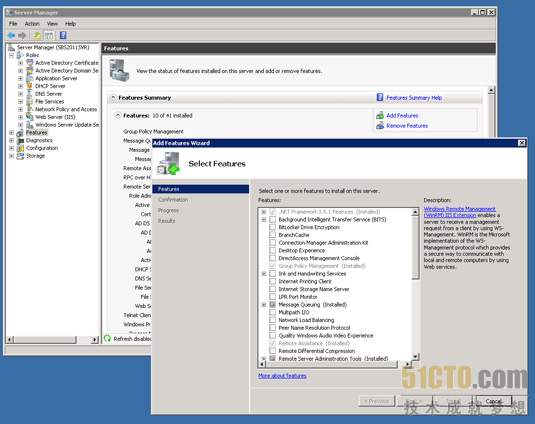Click the Remove Features link
The height and width of the screenshot is (424, 535).
[x=407, y=126]
